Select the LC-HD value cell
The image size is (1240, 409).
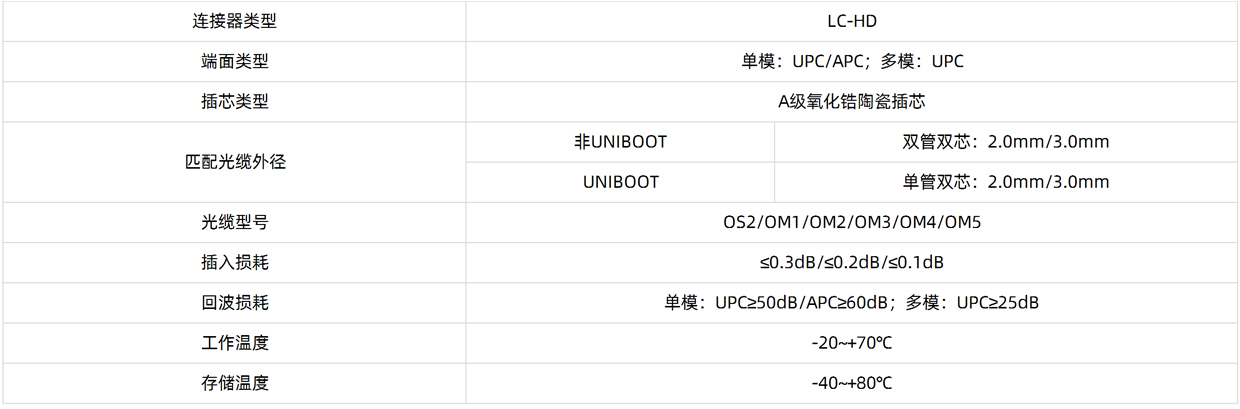pyautogui.click(x=852, y=21)
